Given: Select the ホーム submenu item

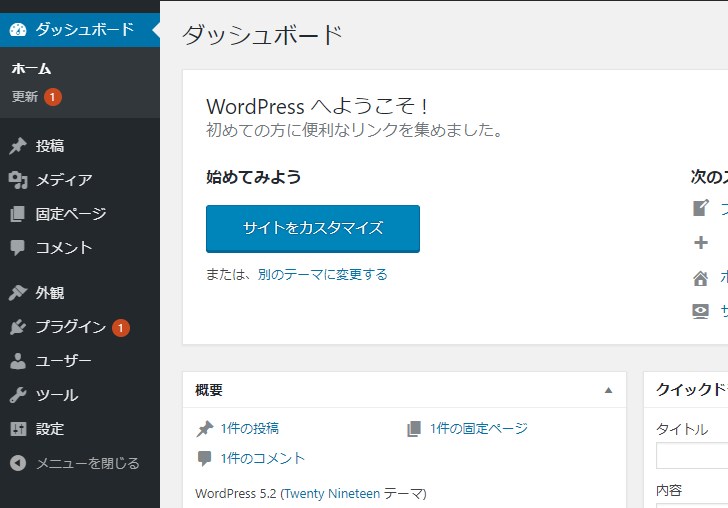Looking at the screenshot, I should tap(31, 69).
